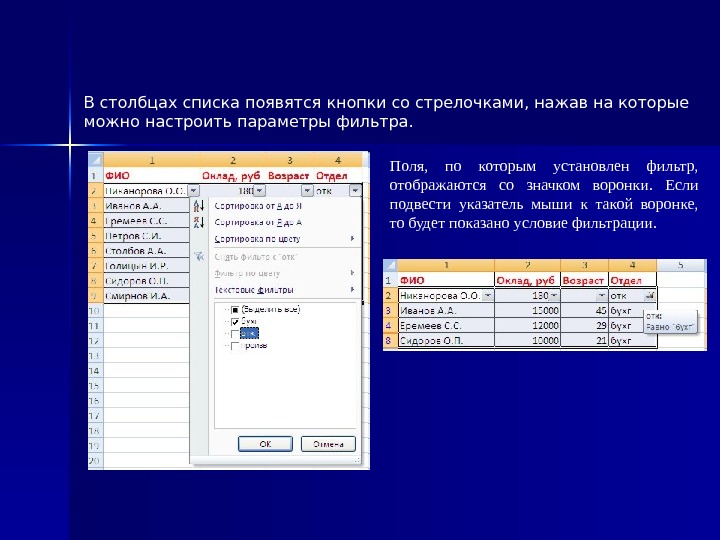Click the filter tooltip Равно "бухг"

coord(670,322)
